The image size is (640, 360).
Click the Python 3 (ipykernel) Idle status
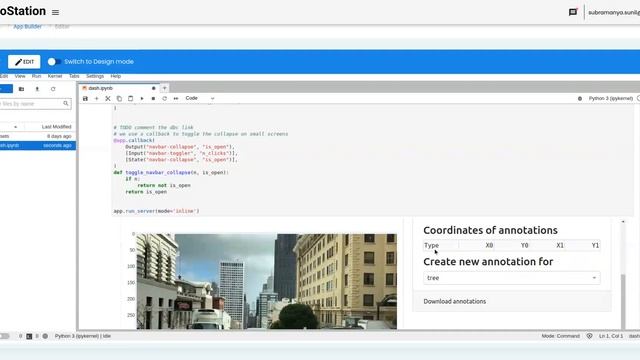pyautogui.click(x=83, y=336)
